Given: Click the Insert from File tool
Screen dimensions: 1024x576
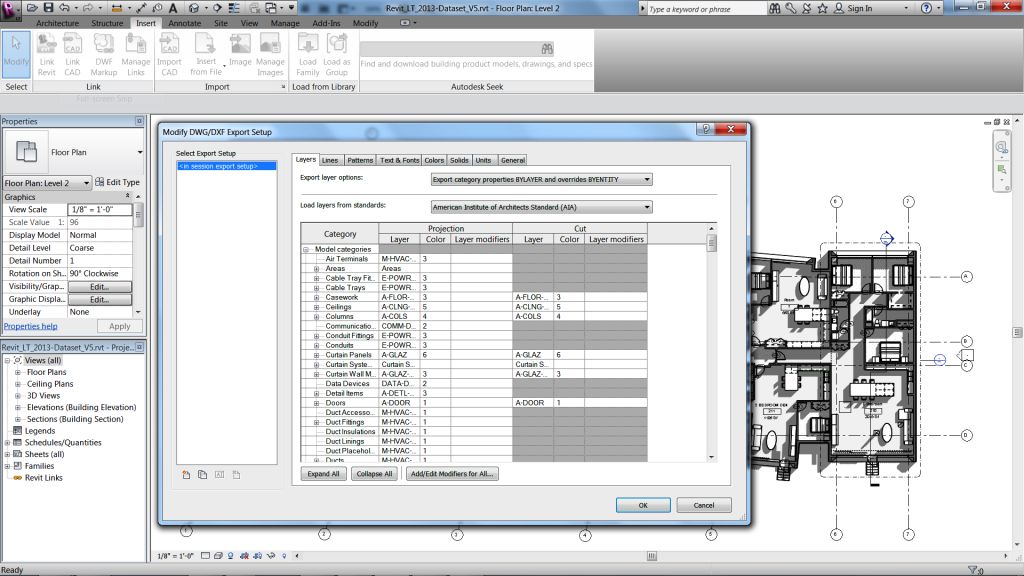Looking at the screenshot, I should tap(205, 52).
